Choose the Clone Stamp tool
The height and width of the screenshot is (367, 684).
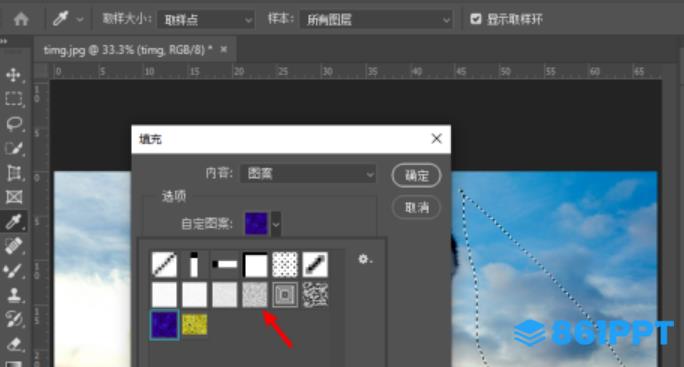(14, 295)
